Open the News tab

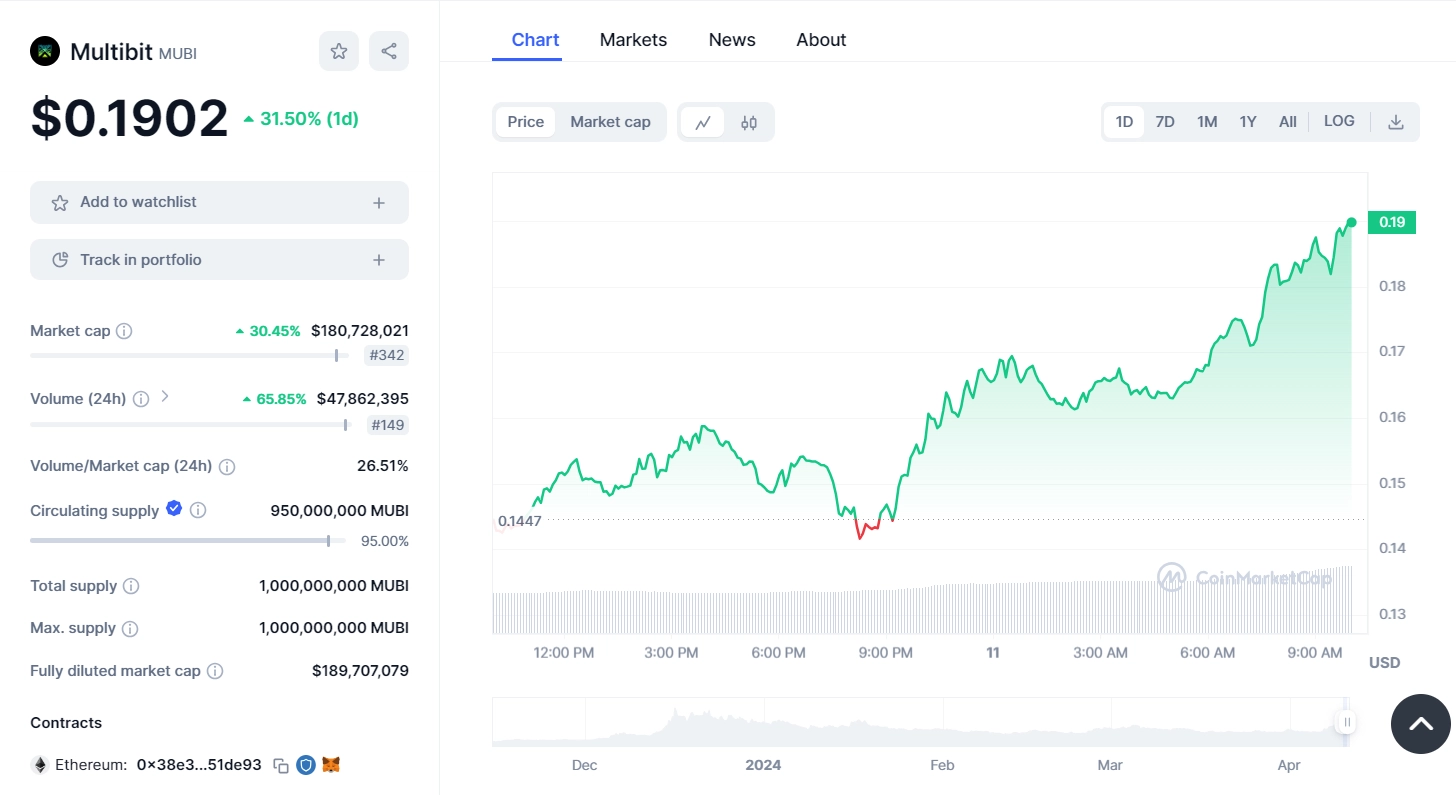tap(732, 40)
